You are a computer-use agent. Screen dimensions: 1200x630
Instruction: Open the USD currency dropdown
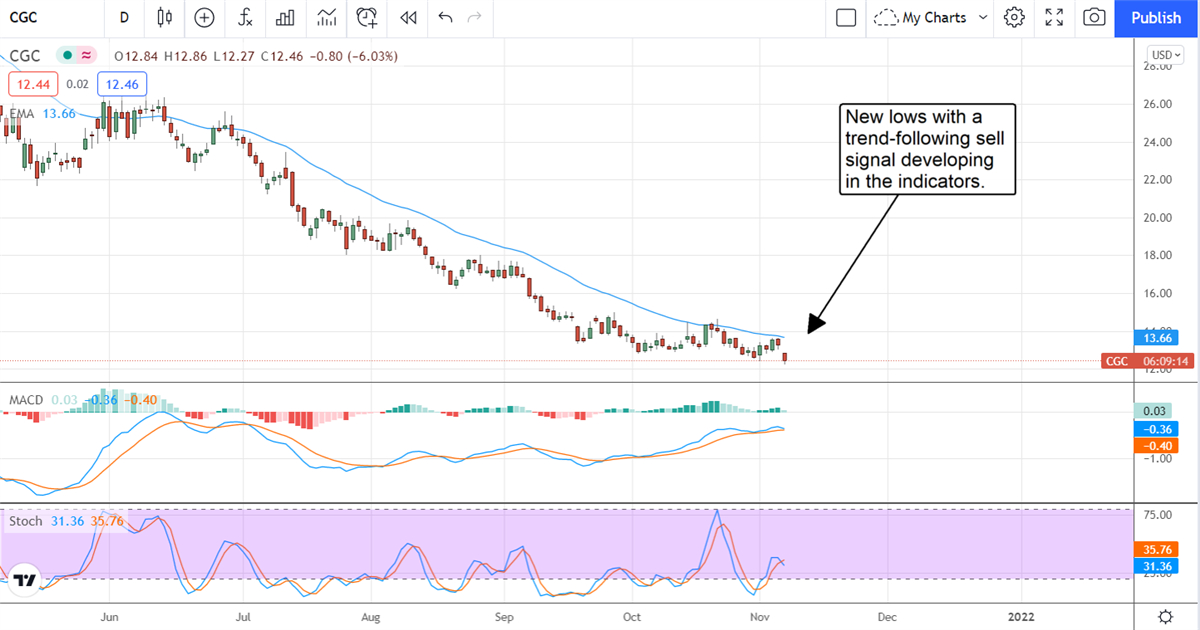point(1165,55)
